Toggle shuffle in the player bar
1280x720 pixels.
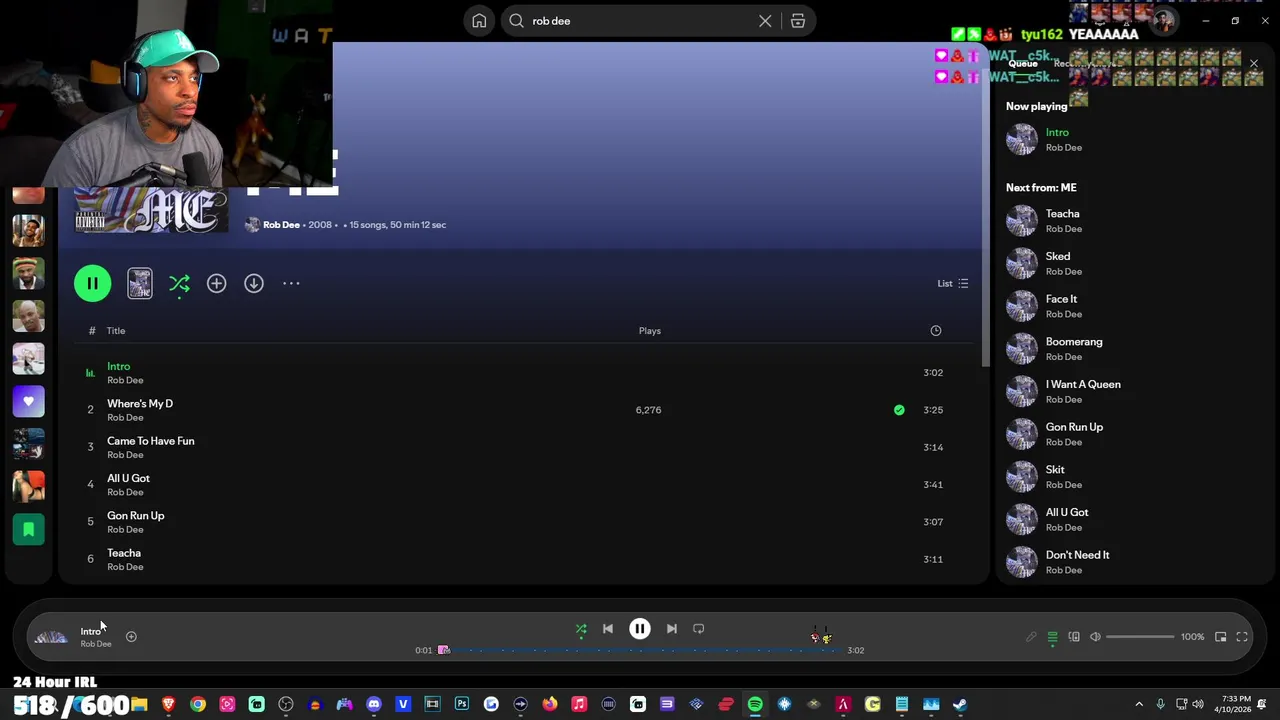tap(581, 629)
